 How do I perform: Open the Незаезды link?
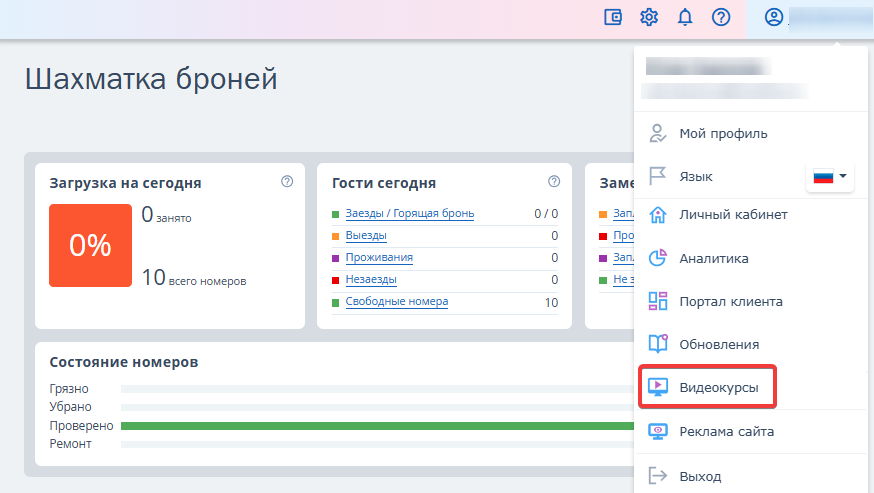371,279
